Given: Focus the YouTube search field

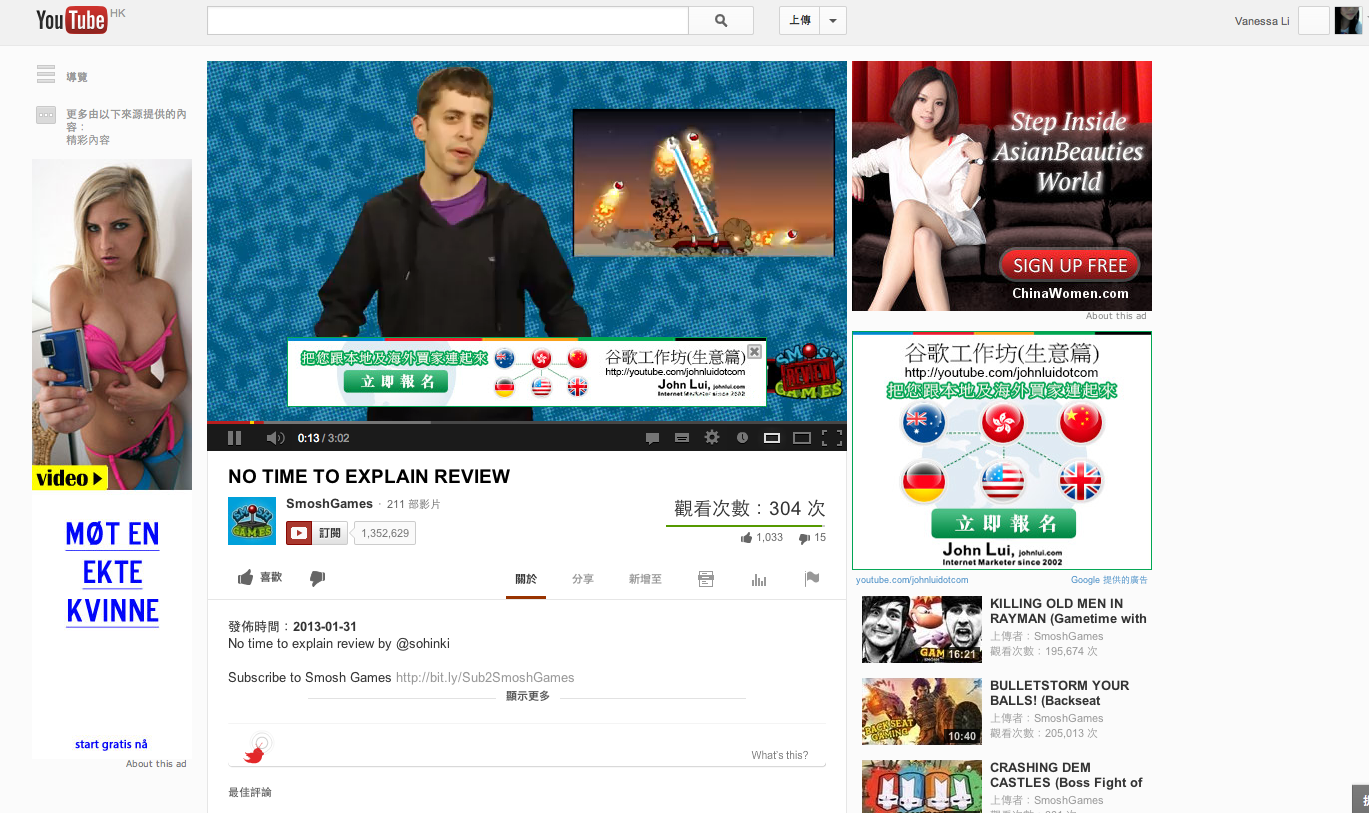Looking at the screenshot, I should point(448,21).
